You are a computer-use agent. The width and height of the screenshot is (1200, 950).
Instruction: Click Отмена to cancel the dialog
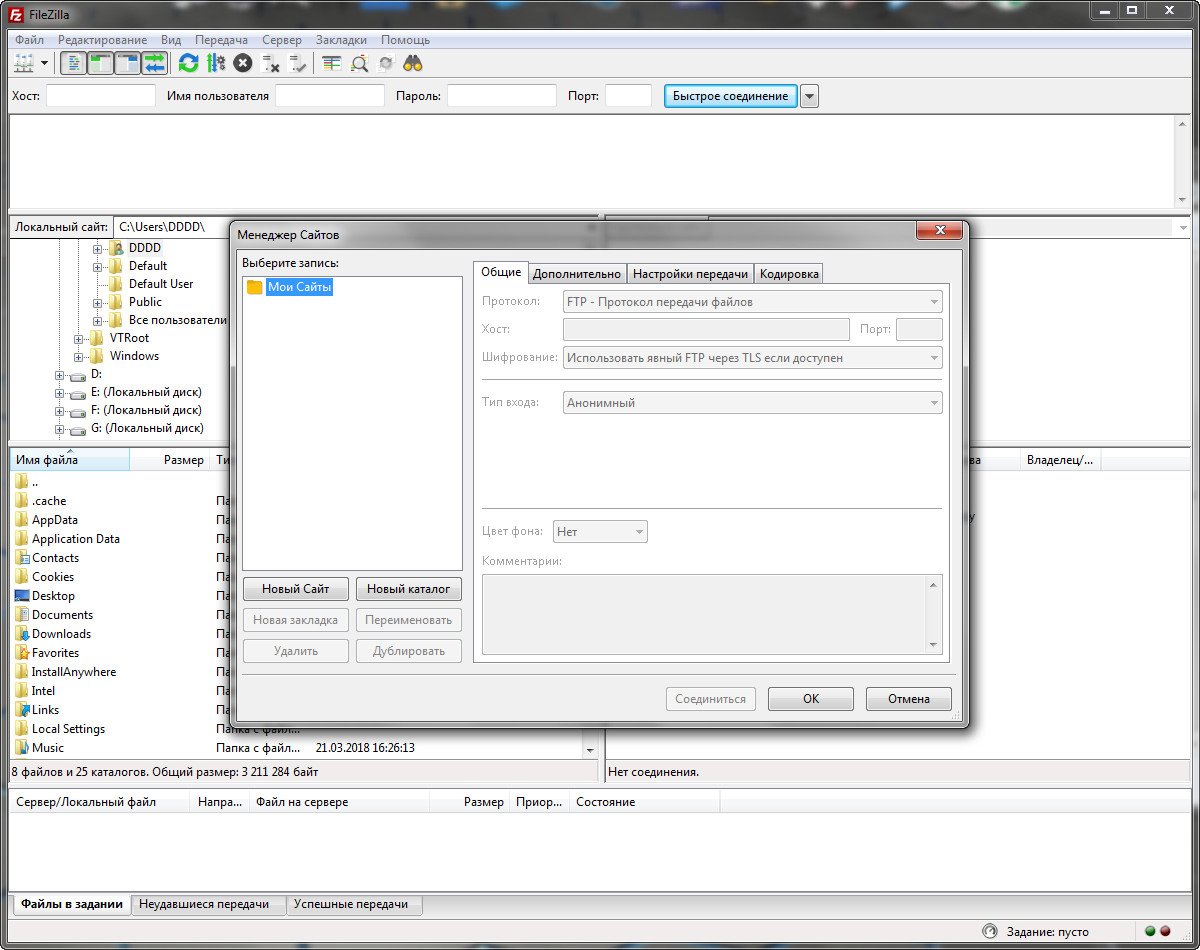pyautogui.click(x=909, y=699)
